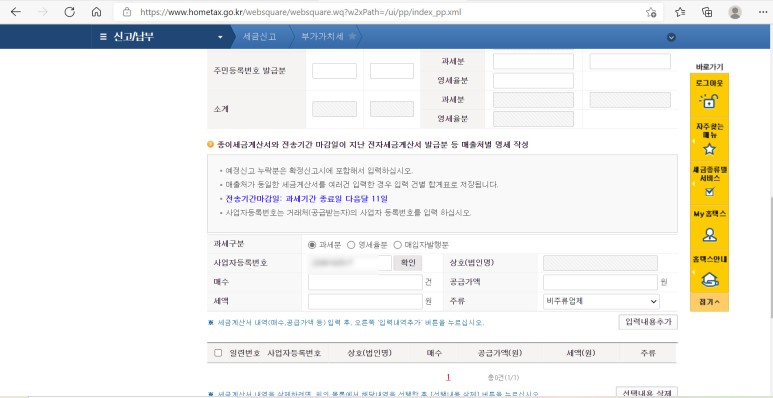The width and height of the screenshot is (773, 398).
Task: Add this page to favorites star icon
Action: click(651, 12)
